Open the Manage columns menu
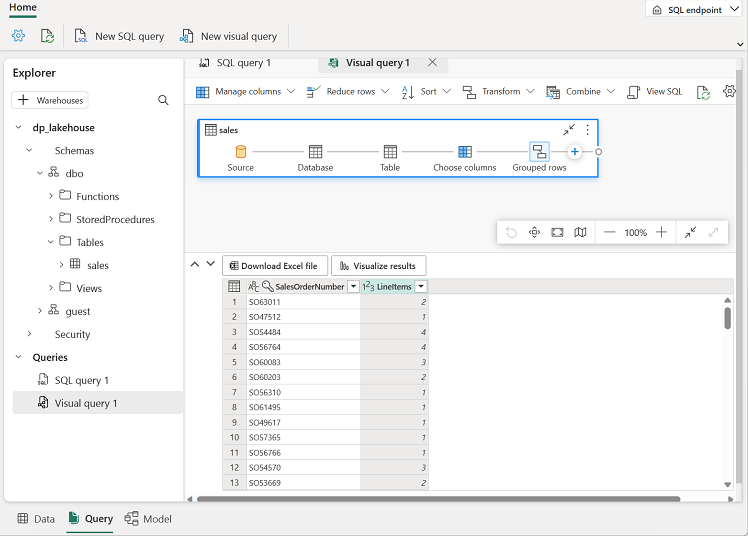Viewport: 748px width, 536px height. point(246,92)
